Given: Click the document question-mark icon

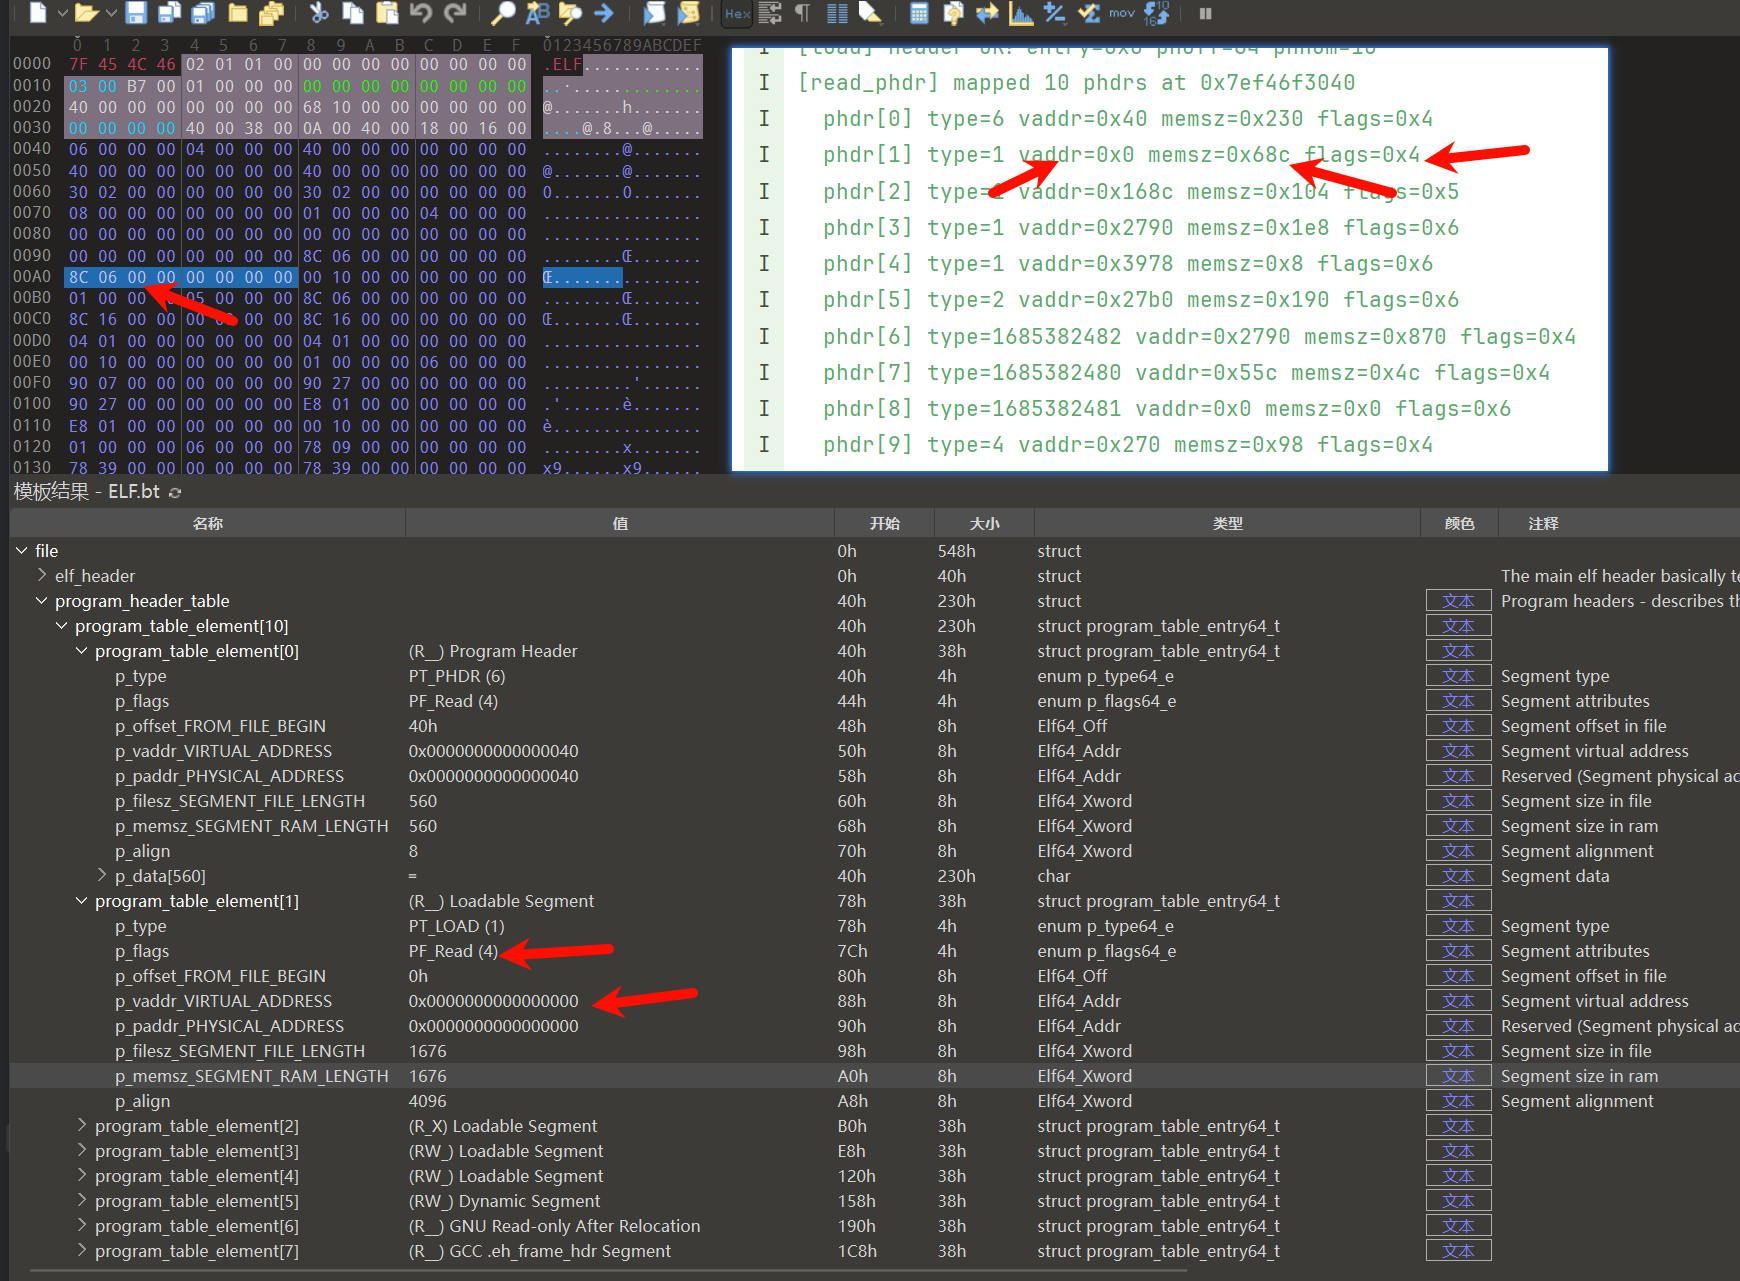Looking at the screenshot, I should pyautogui.click(x=953, y=13).
